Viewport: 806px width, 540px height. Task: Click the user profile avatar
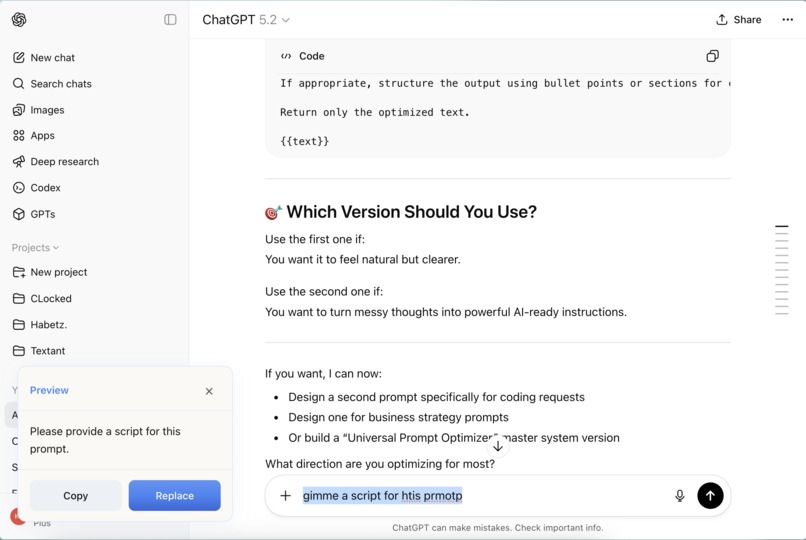click(17, 516)
